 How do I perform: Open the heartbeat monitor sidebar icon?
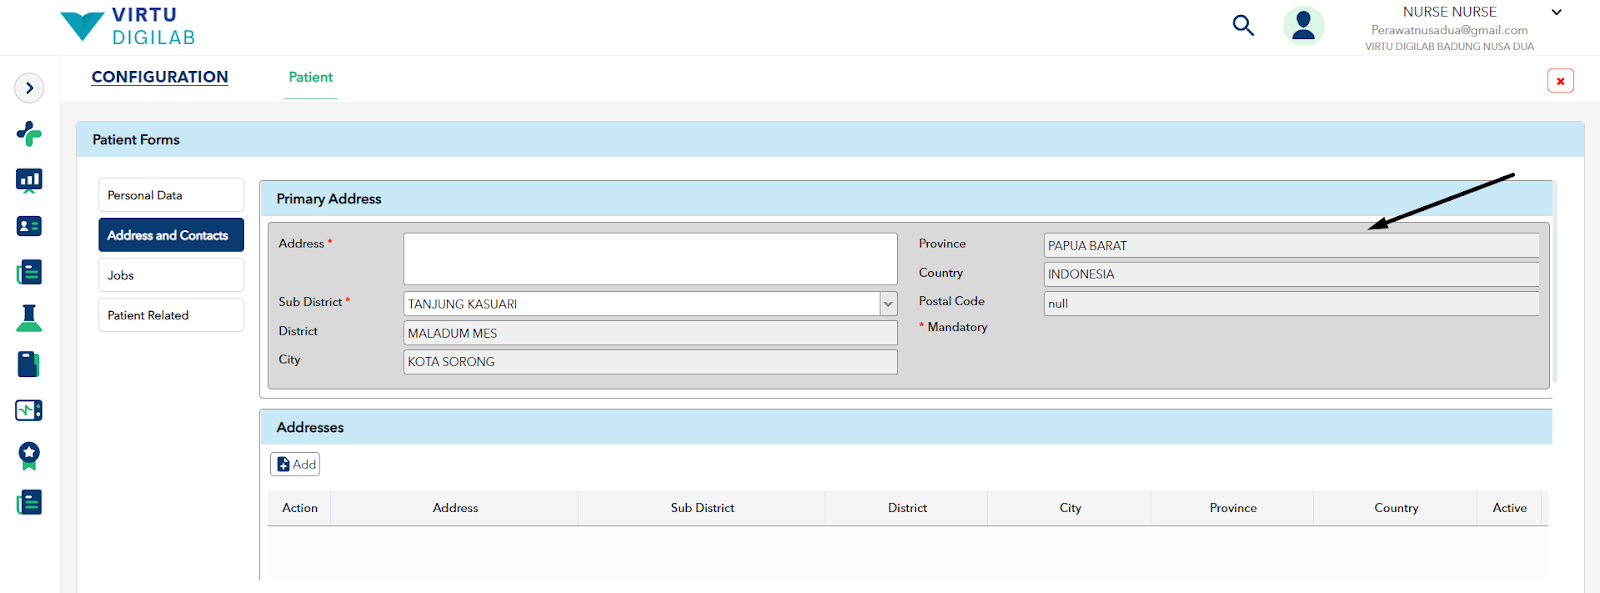(29, 410)
